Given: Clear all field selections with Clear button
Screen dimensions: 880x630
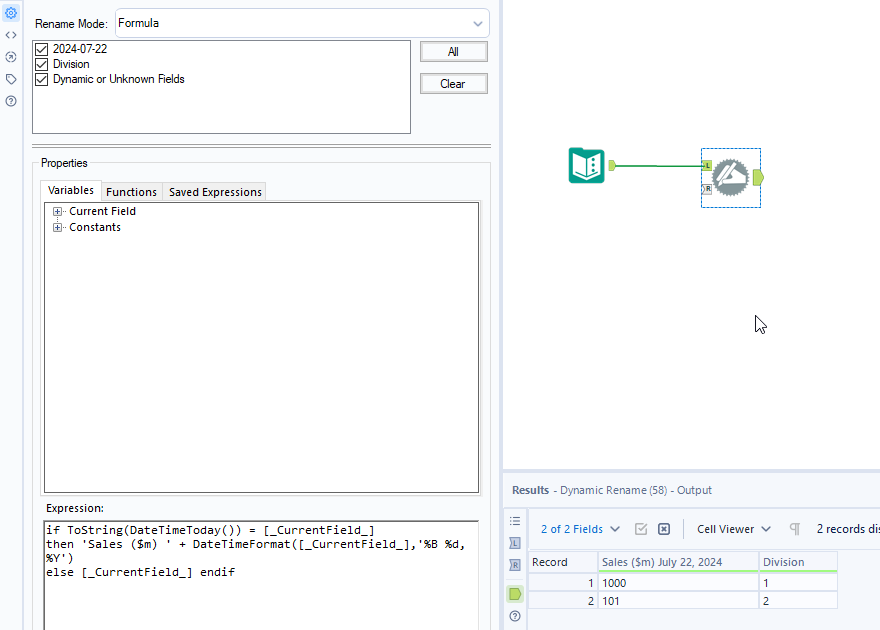Looking at the screenshot, I should (x=455, y=83).
